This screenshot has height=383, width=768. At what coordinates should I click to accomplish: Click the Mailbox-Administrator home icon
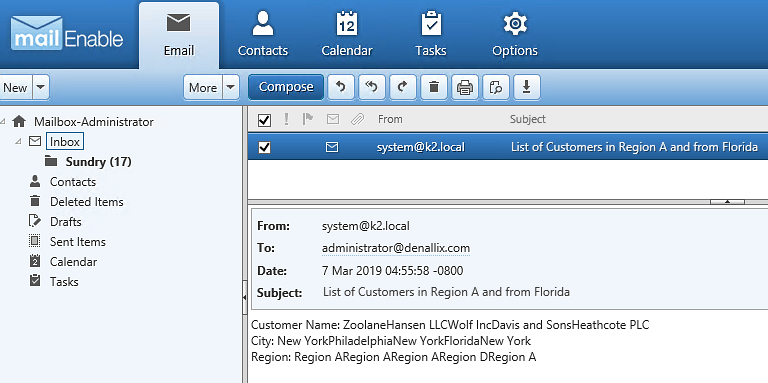coord(19,121)
